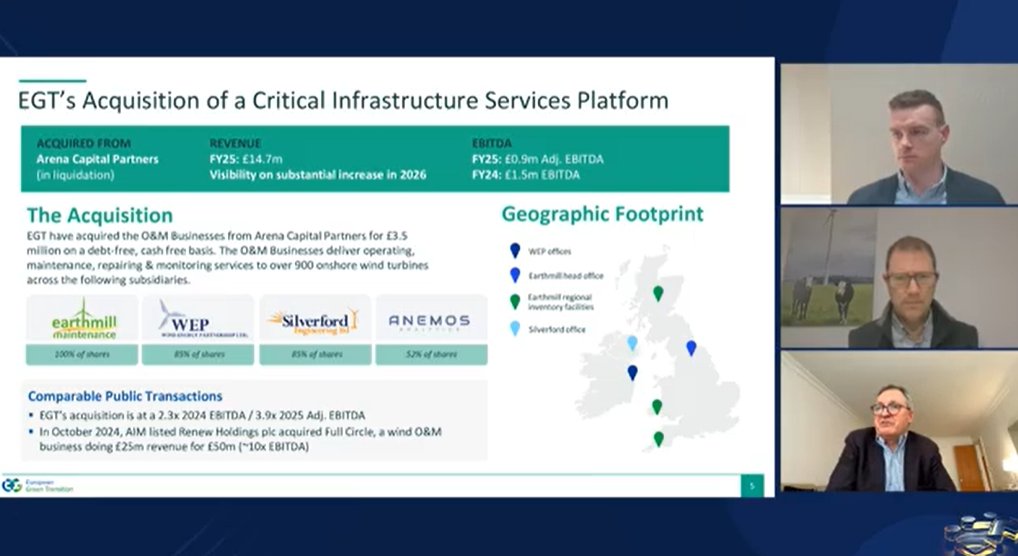Viewport: 1018px width, 556px height.
Task: Click "100% of shares" under Earthmill
Action: [x=82, y=355]
